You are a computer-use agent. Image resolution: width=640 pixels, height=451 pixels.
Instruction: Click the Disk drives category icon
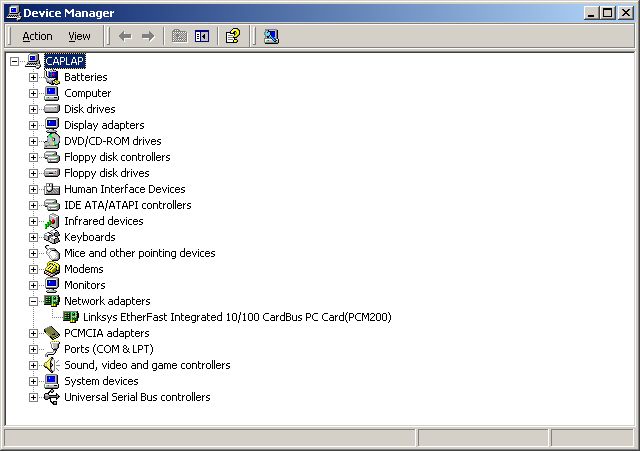(52, 109)
